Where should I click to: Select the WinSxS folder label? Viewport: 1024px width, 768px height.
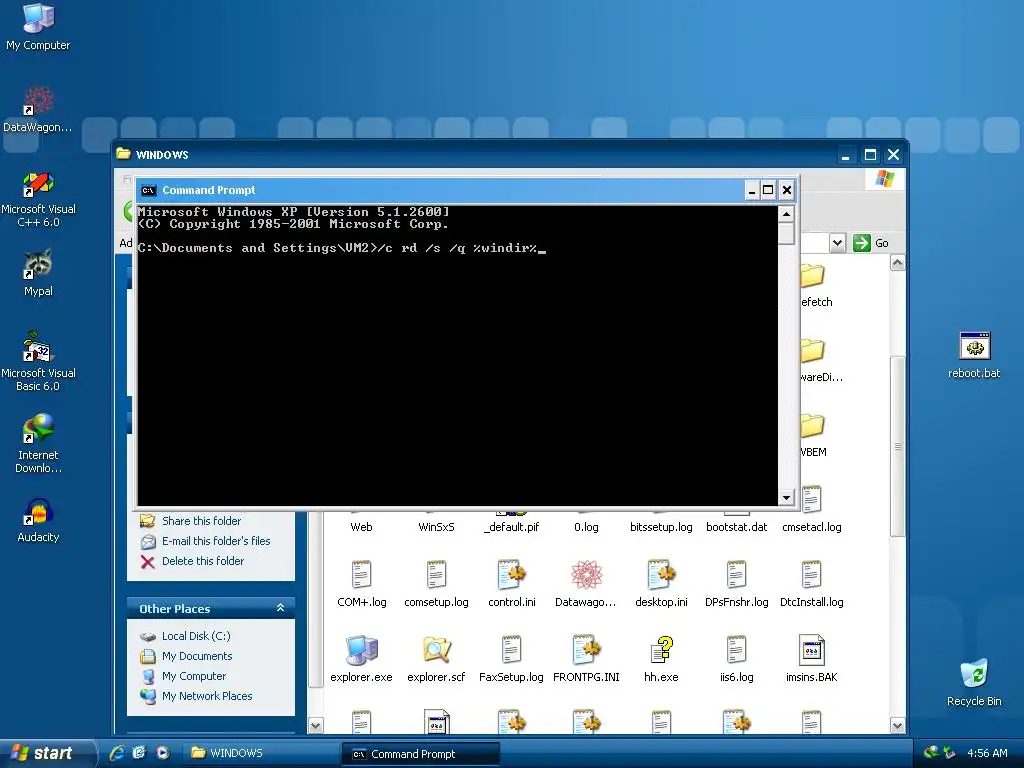pyautogui.click(x=436, y=527)
